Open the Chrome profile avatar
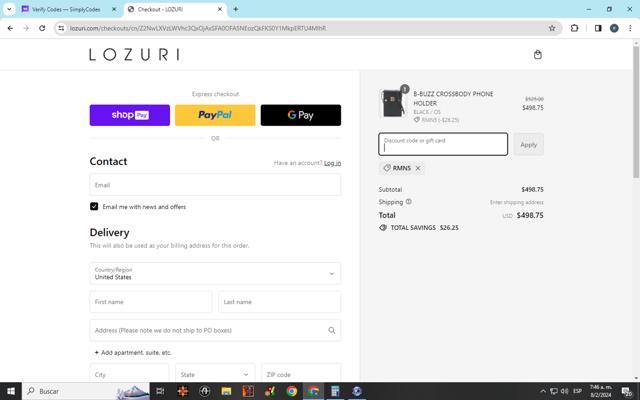Viewport: 640px width, 400px height. (x=614, y=28)
